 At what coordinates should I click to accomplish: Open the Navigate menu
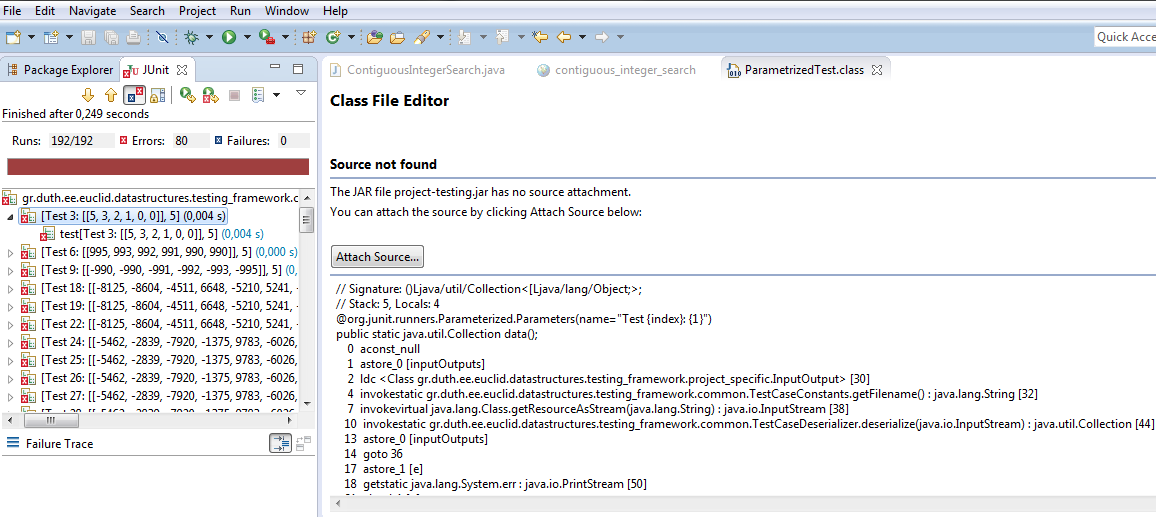tap(92, 11)
